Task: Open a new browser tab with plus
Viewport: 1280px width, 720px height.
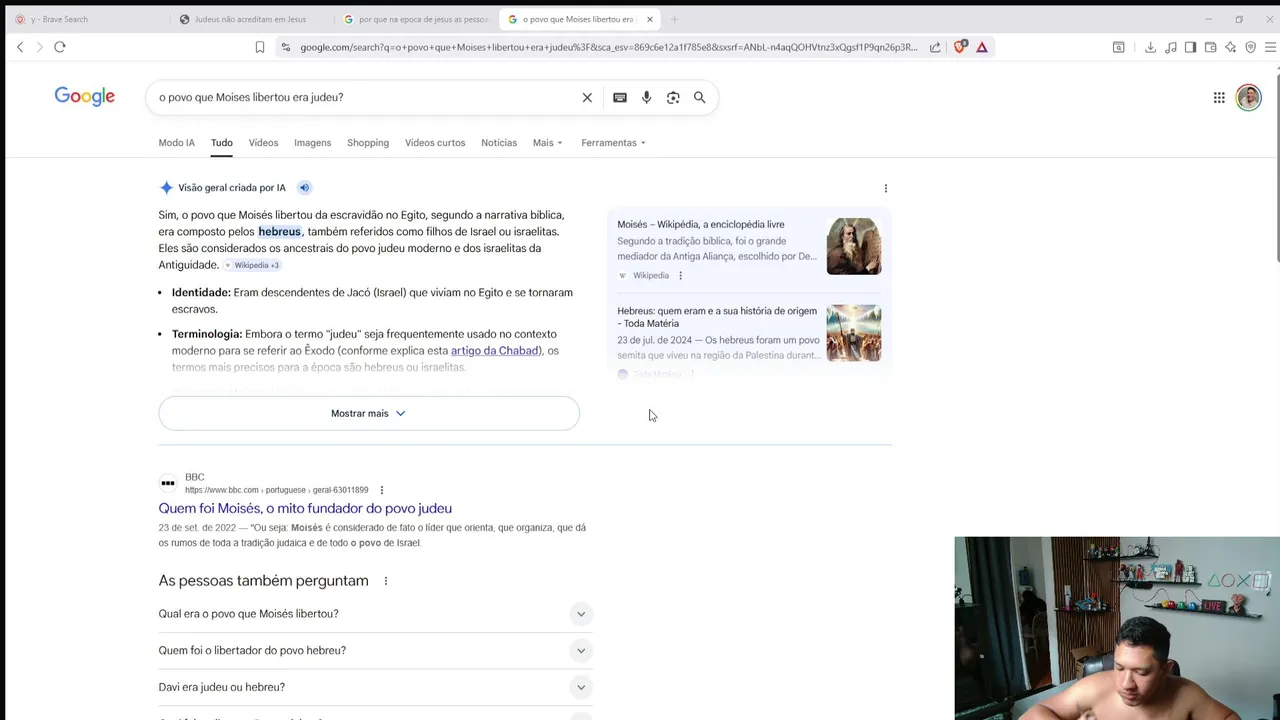Action: (674, 19)
